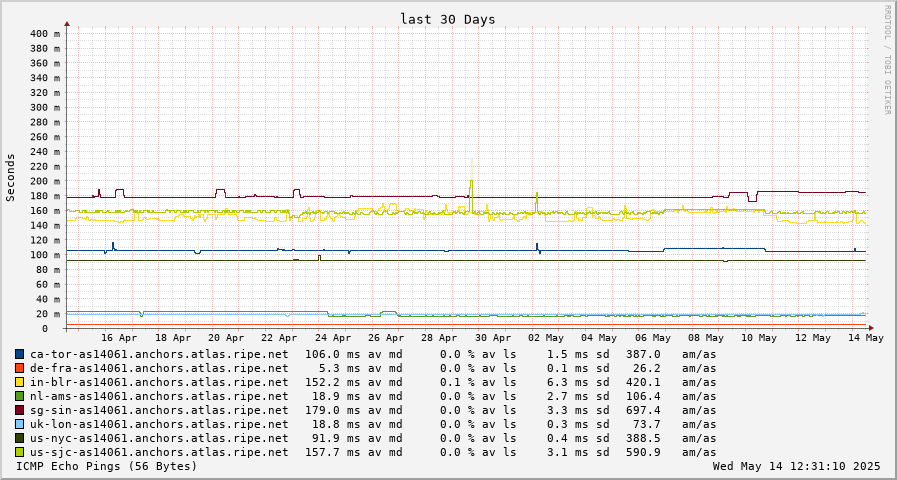Click the '5.3 ms' median value
The width and height of the screenshot is (897, 480).
pos(339,368)
